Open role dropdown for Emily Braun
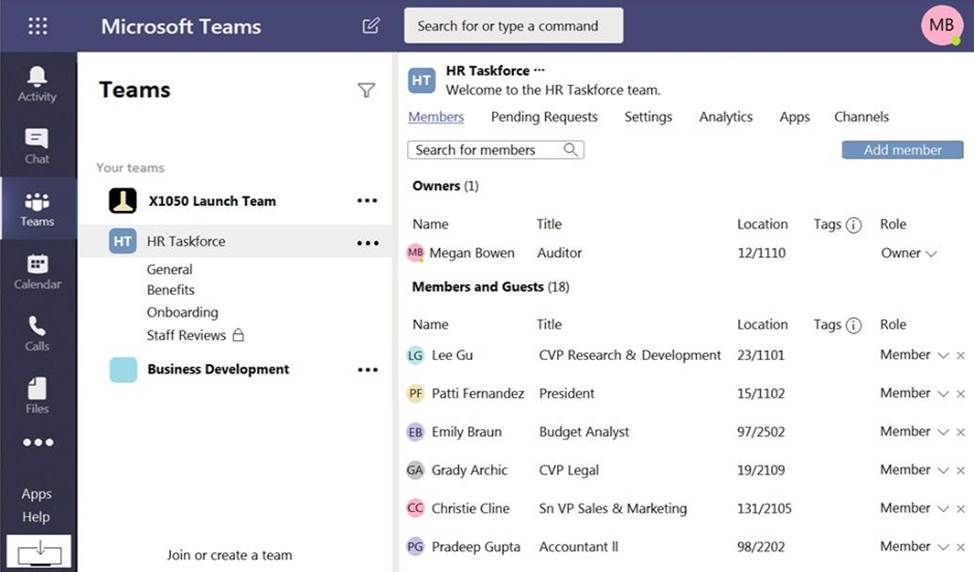Image resolution: width=974 pixels, height=572 pixels. click(942, 432)
